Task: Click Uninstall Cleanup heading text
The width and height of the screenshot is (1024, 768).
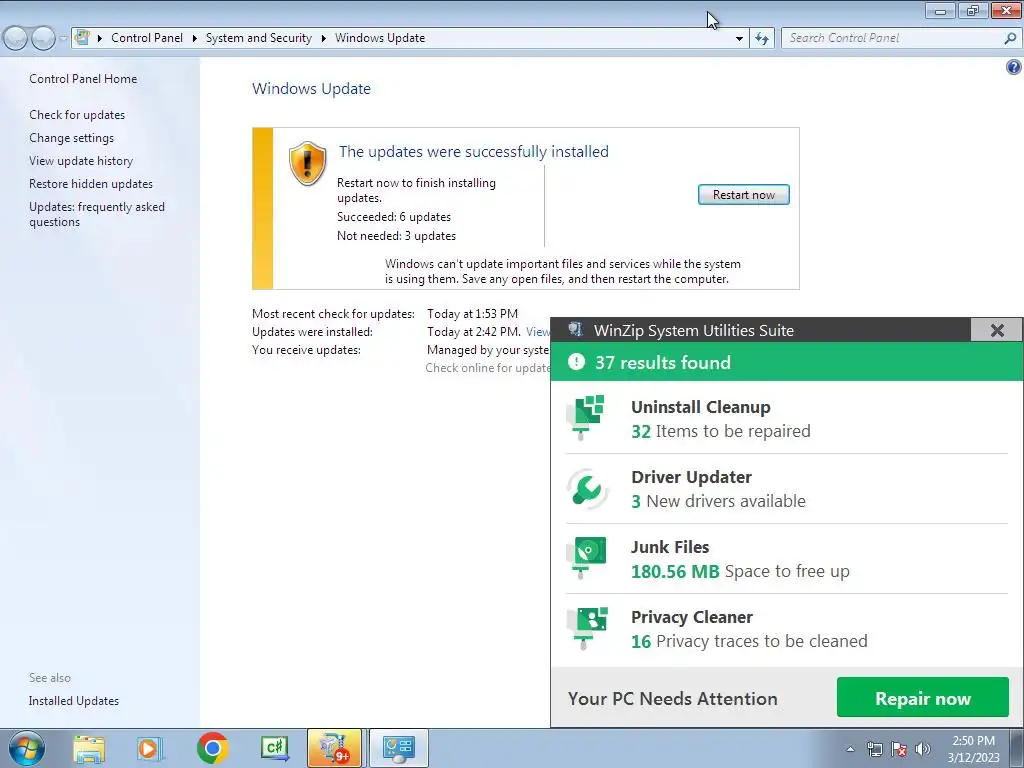Action: [701, 407]
